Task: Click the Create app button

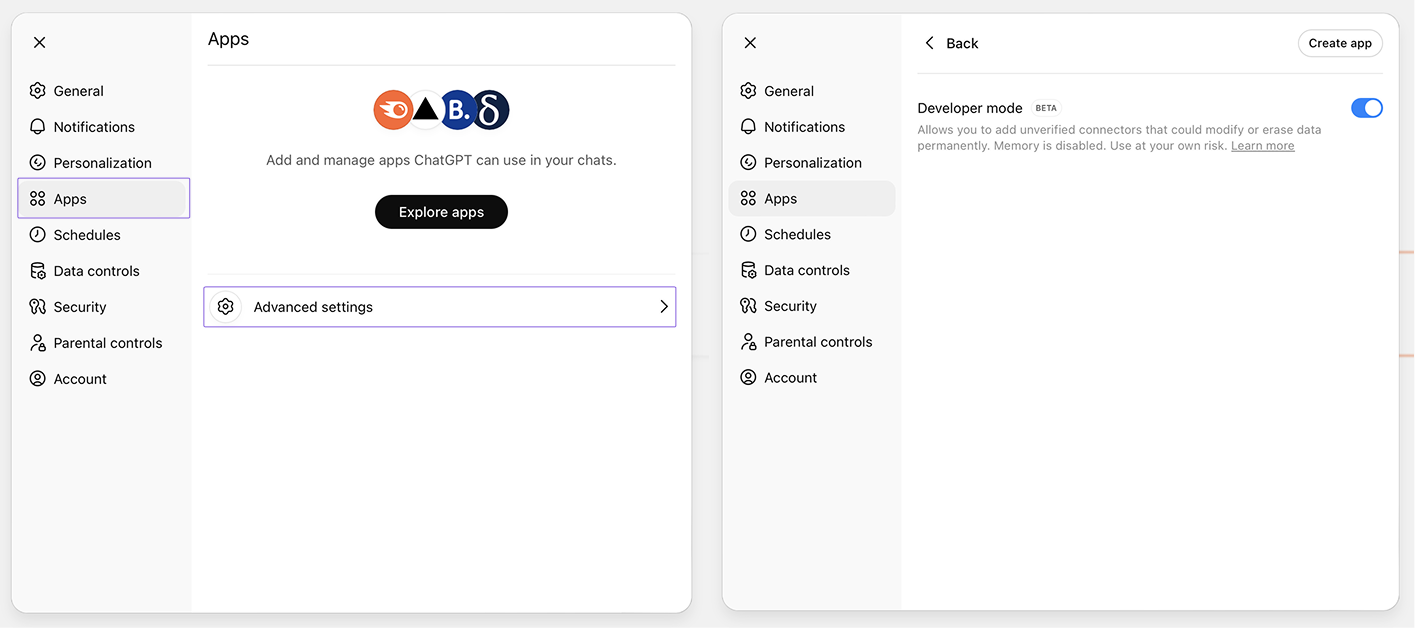Action: (x=1340, y=43)
